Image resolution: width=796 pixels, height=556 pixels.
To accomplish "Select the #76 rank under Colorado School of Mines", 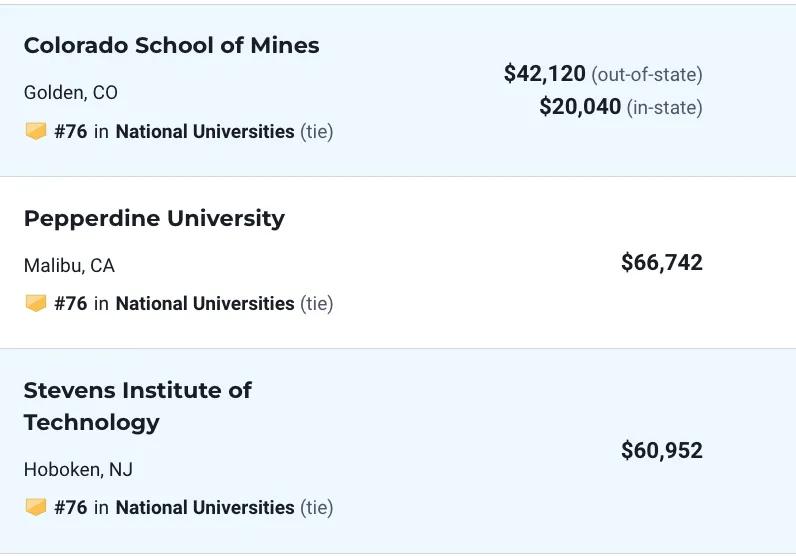I will click(x=71, y=132).
